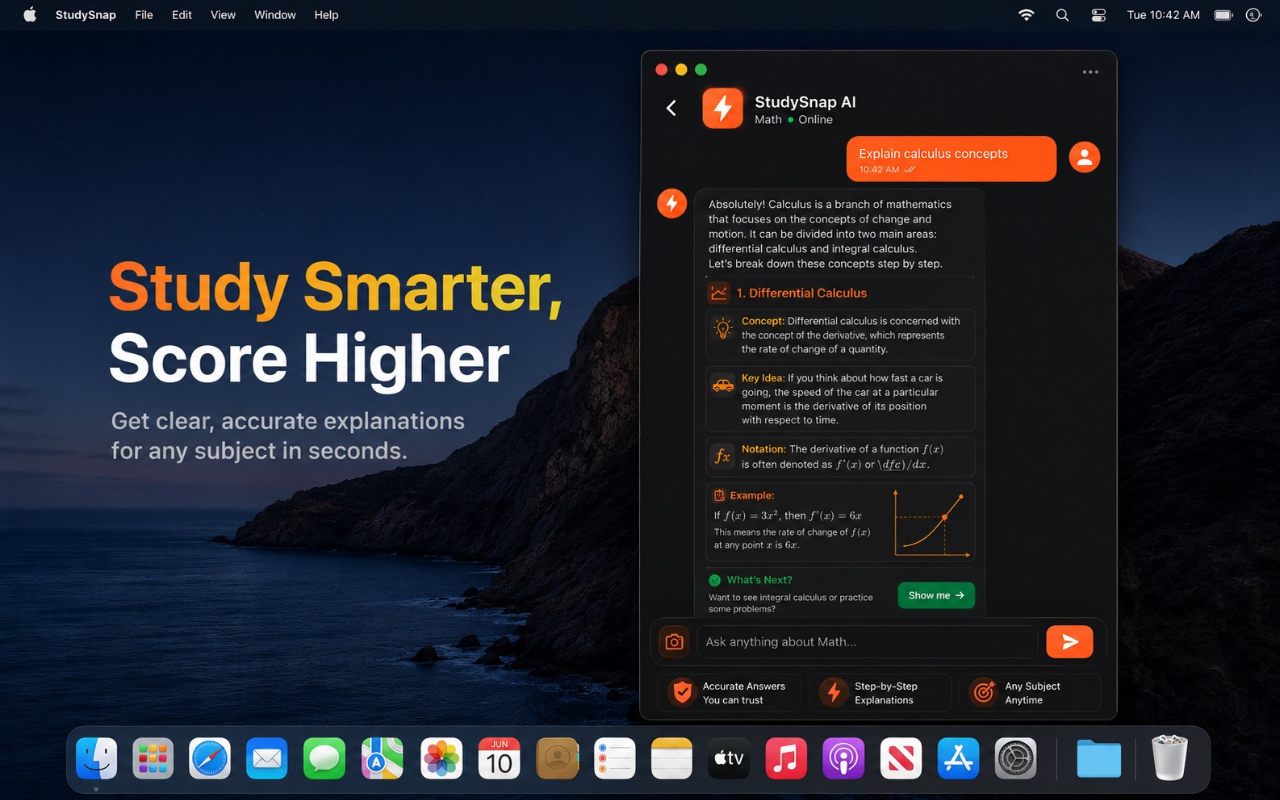Screen dimensions: 1280x800
Task: Click the car Key Idea icon
Action: point(722,385)
